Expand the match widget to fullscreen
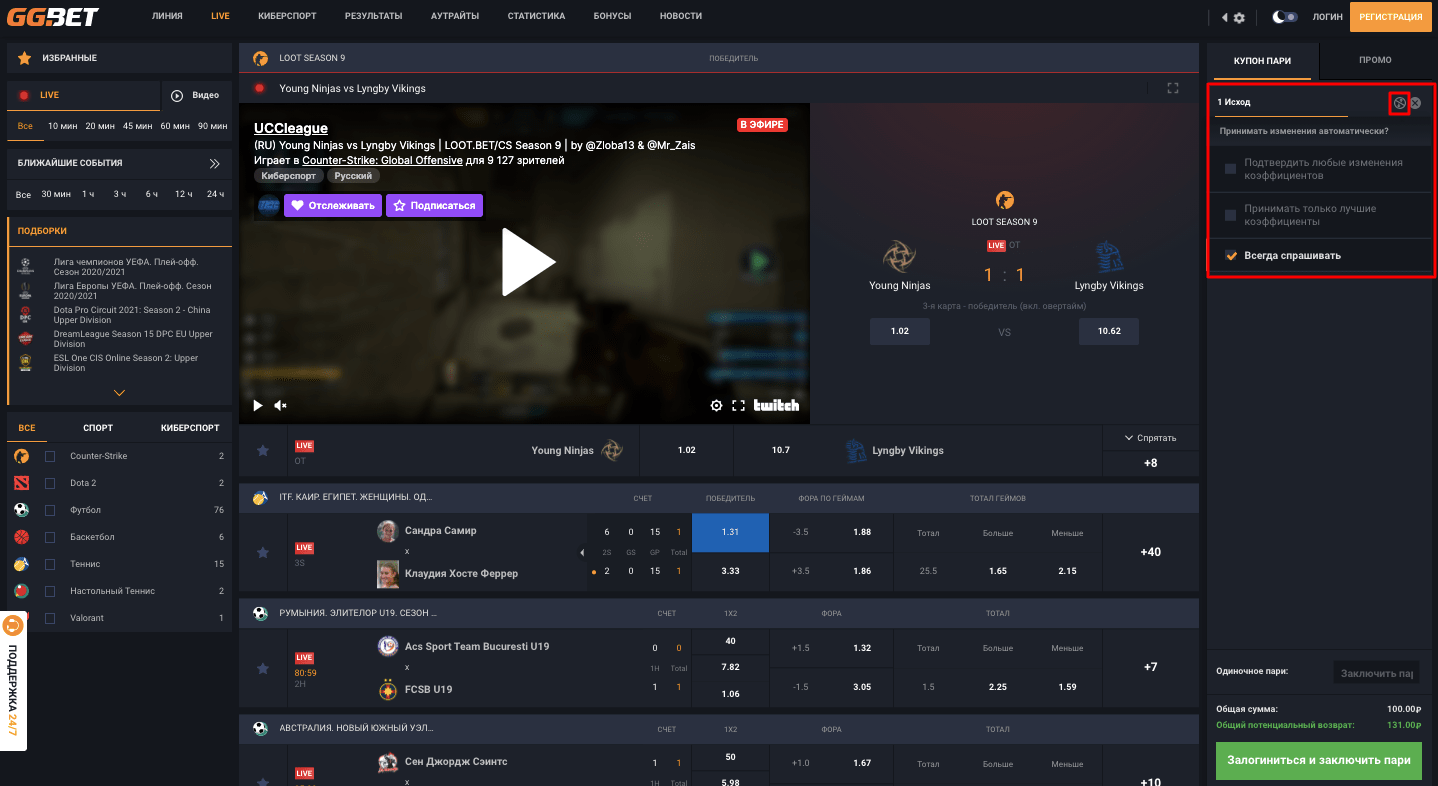 (1173, 88)
